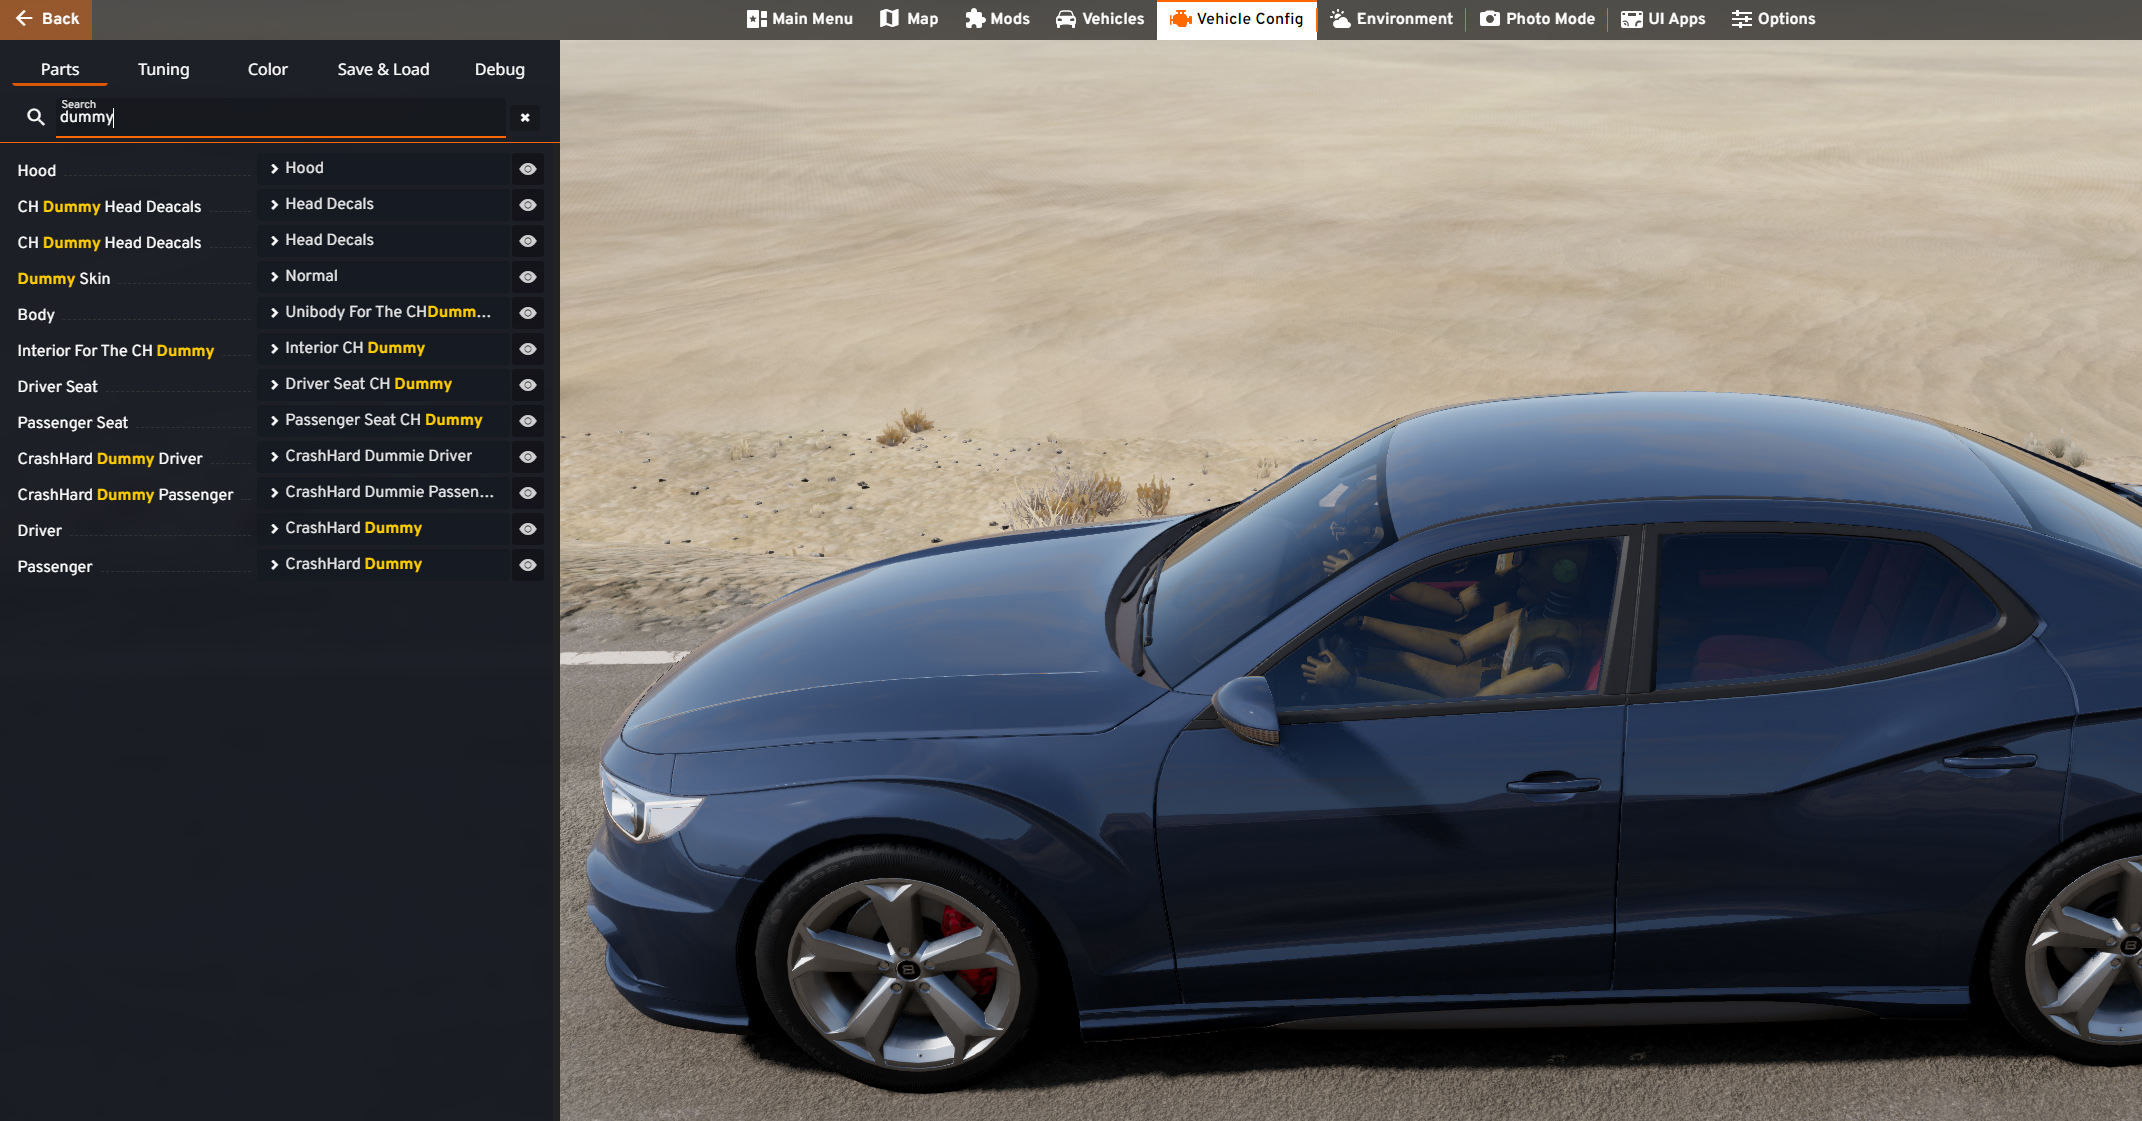This screenshot has width=2142, height=1121.
Task: Click the search magnifier icon
Action: (36, 117)
